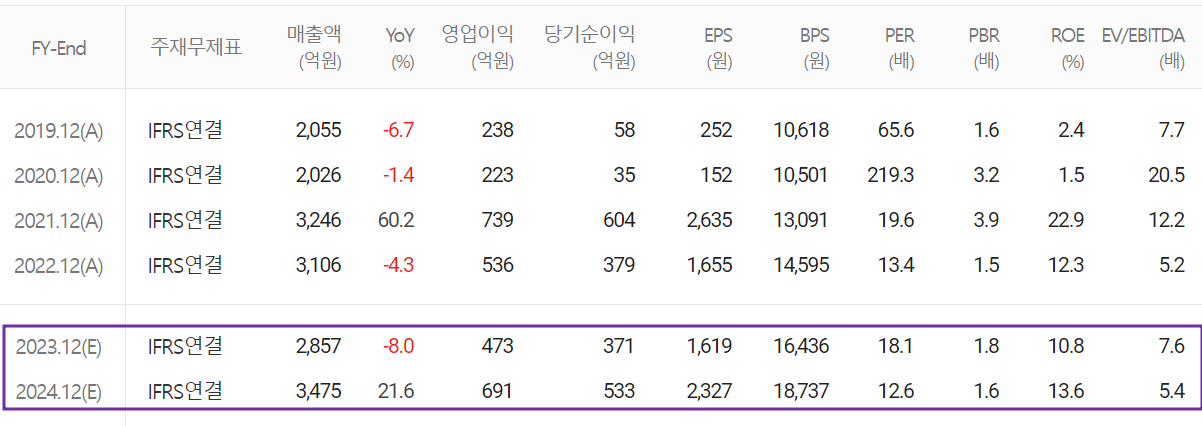The width and height of the screenshot is (1202, 426).
Task: Select IFRS연결 in the 2024.12(E) row
Action: click(185, 390)
